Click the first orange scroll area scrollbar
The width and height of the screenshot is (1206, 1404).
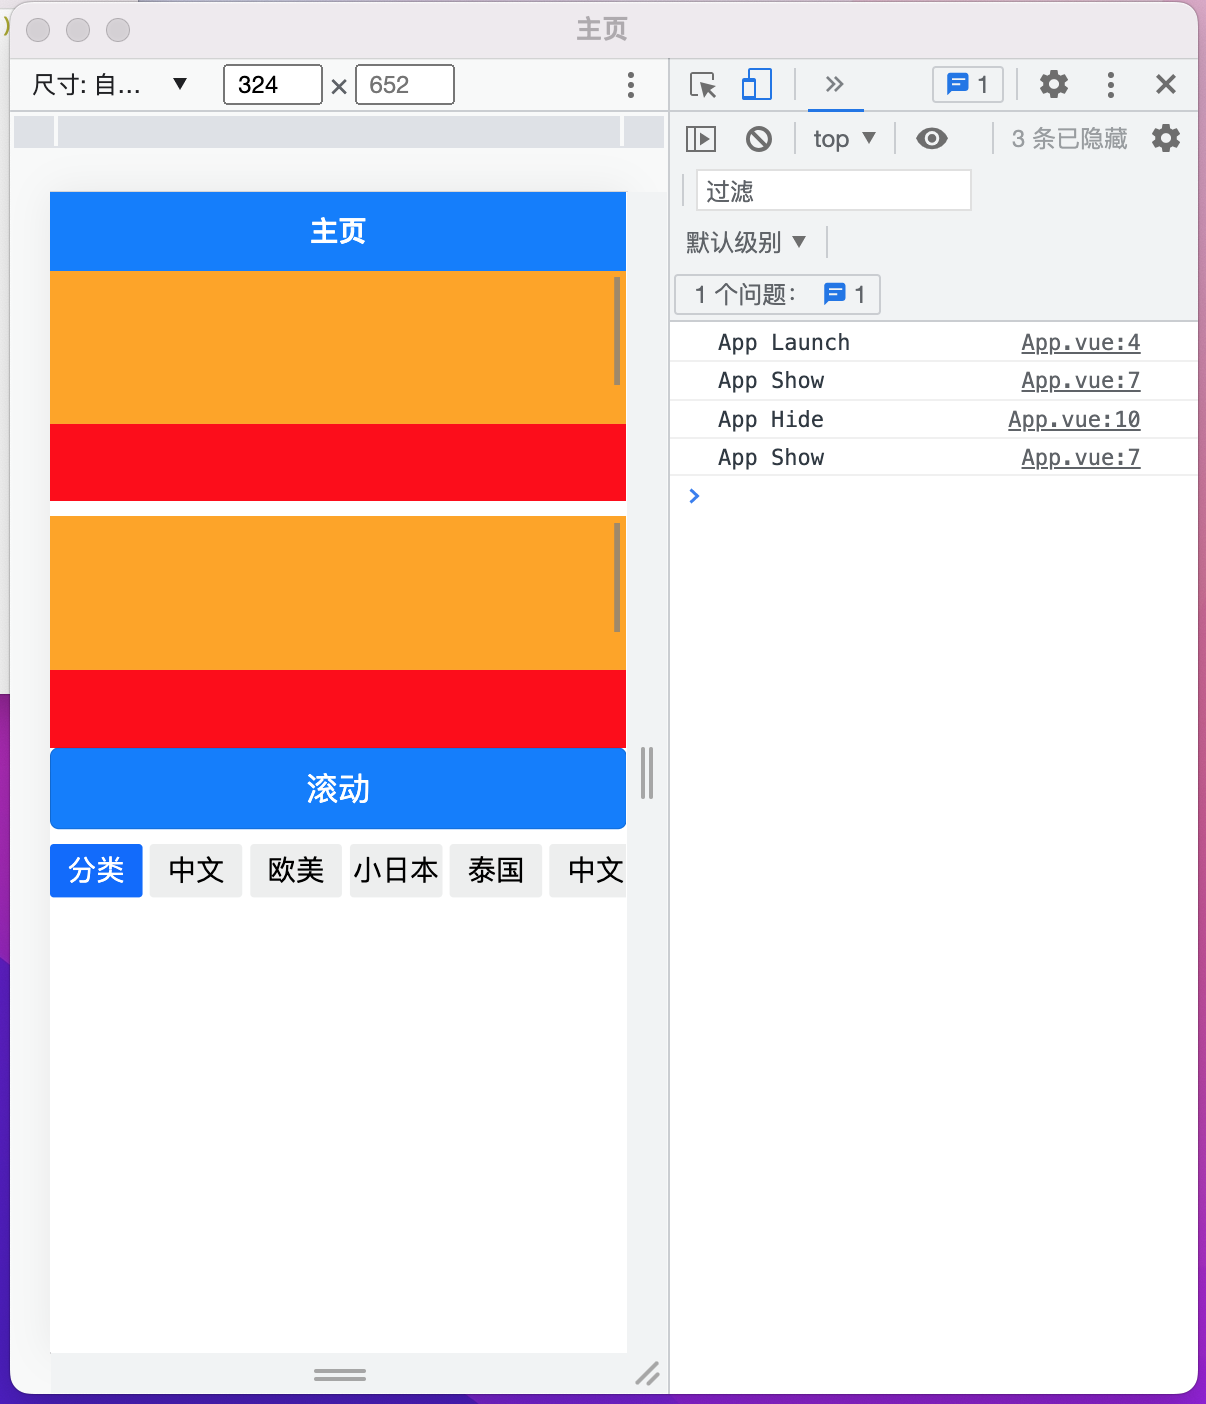pyautogui.click(x=617, y=331)
